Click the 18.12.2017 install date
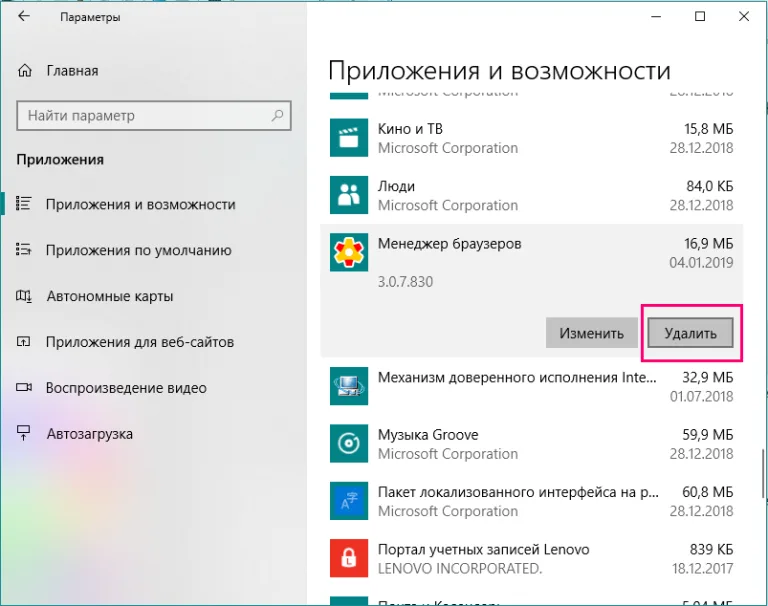Image resolution: width=768 pixels, height=606 pixels. [702, 568]
